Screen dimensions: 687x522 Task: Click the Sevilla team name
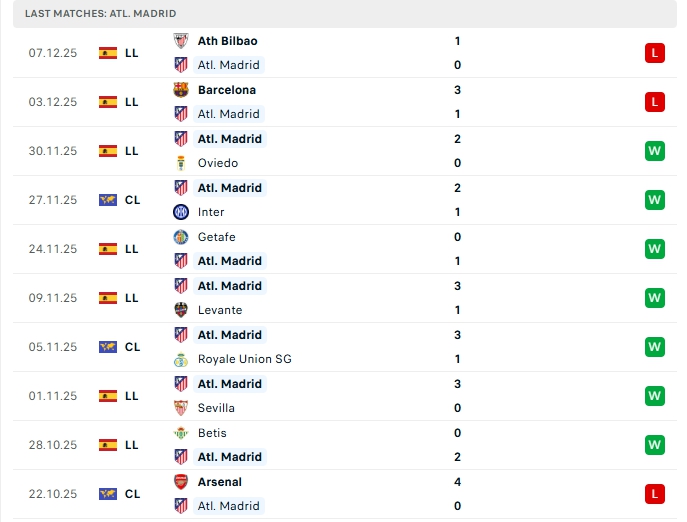click(x=216, y=408)
